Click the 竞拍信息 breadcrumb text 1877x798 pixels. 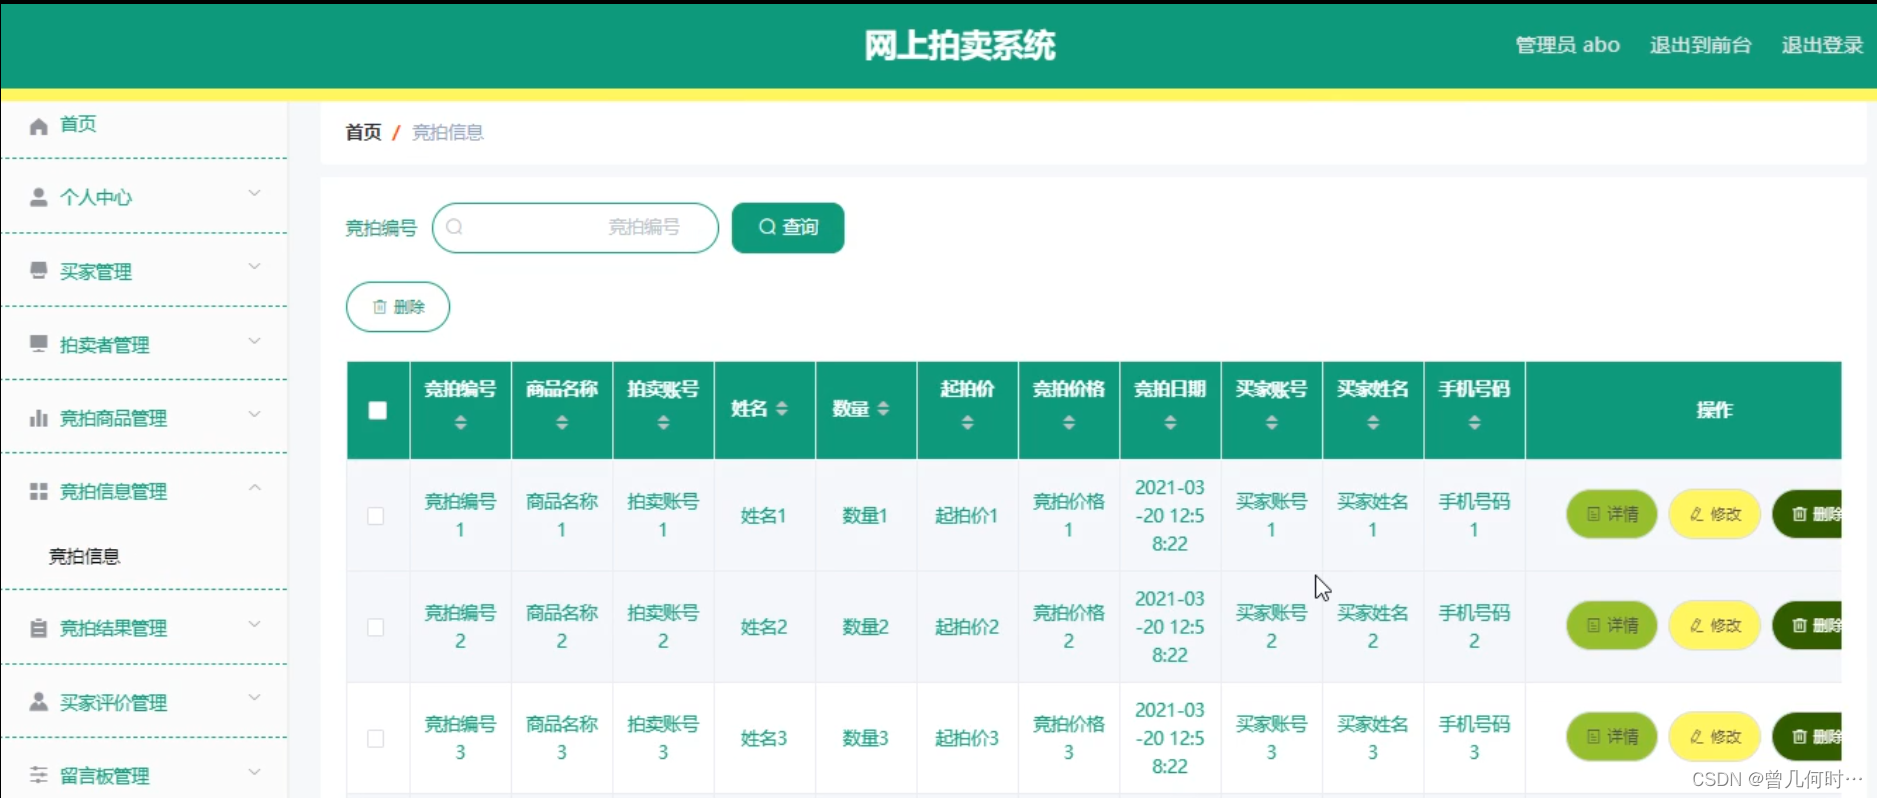tap(448, 132)
